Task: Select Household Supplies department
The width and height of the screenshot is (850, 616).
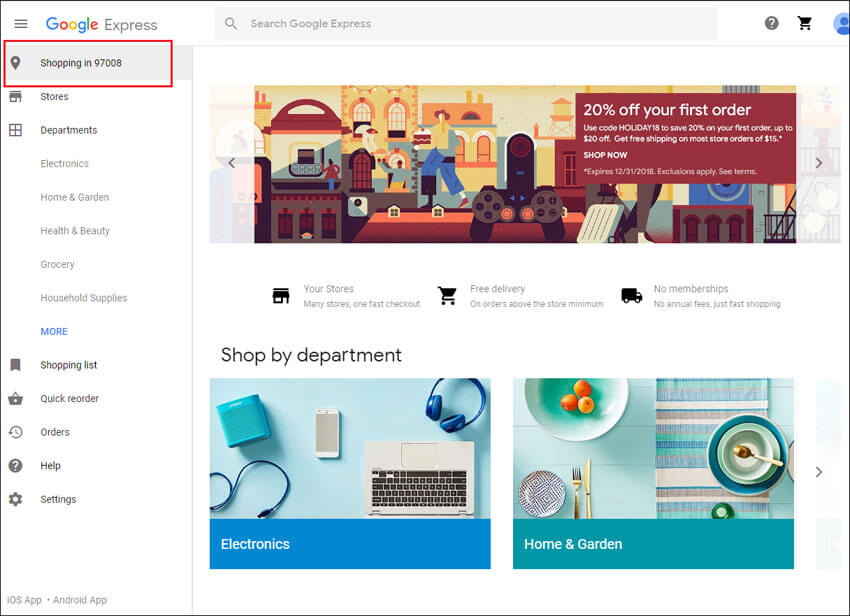Action: [83, 298]
